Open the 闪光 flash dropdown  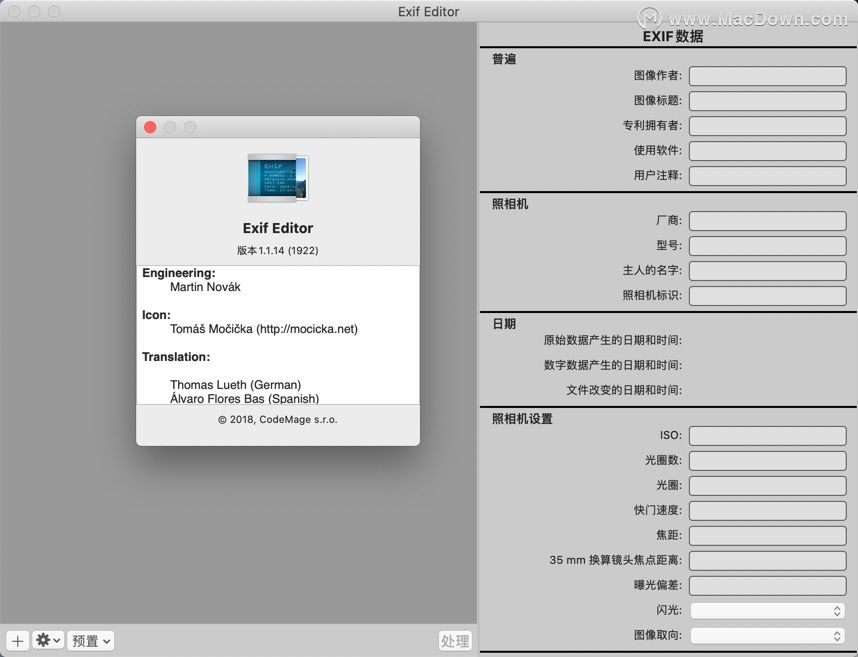[x=767, y=611]
